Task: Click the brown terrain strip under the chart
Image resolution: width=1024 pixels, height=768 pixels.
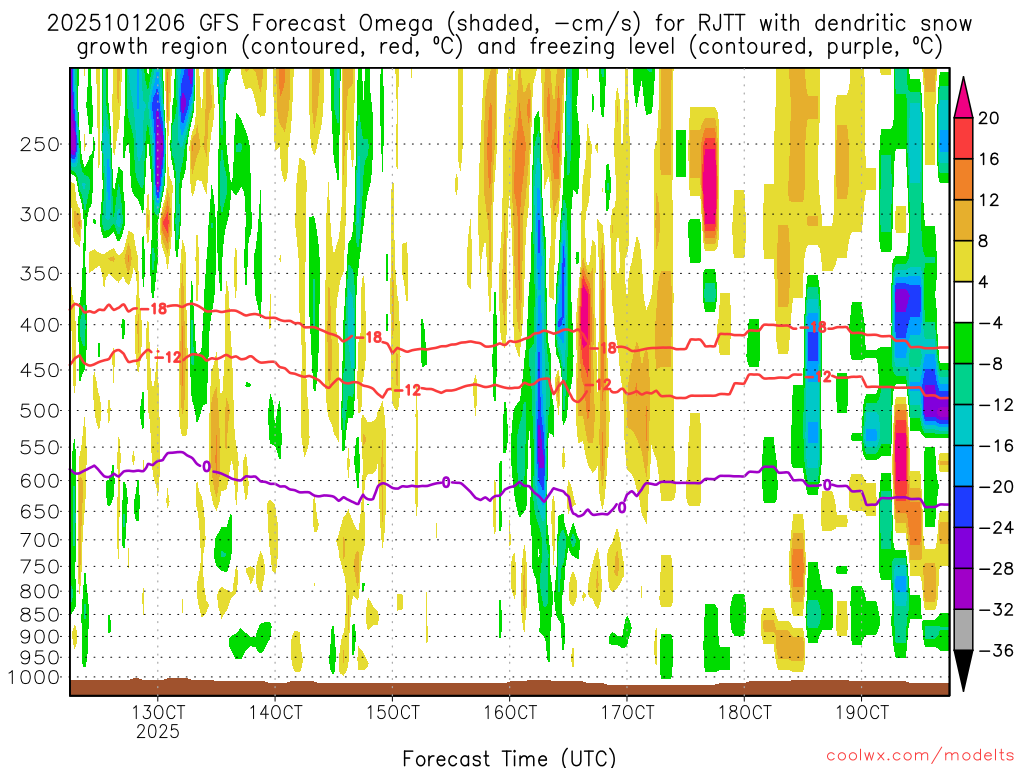Action: pyautogui.click(x=510, y=687)
